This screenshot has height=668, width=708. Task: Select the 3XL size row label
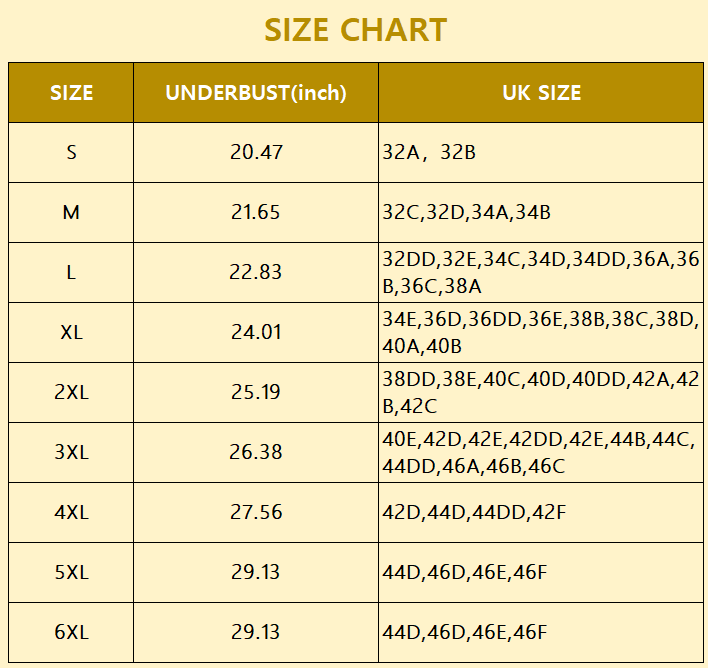click(71, 452)
